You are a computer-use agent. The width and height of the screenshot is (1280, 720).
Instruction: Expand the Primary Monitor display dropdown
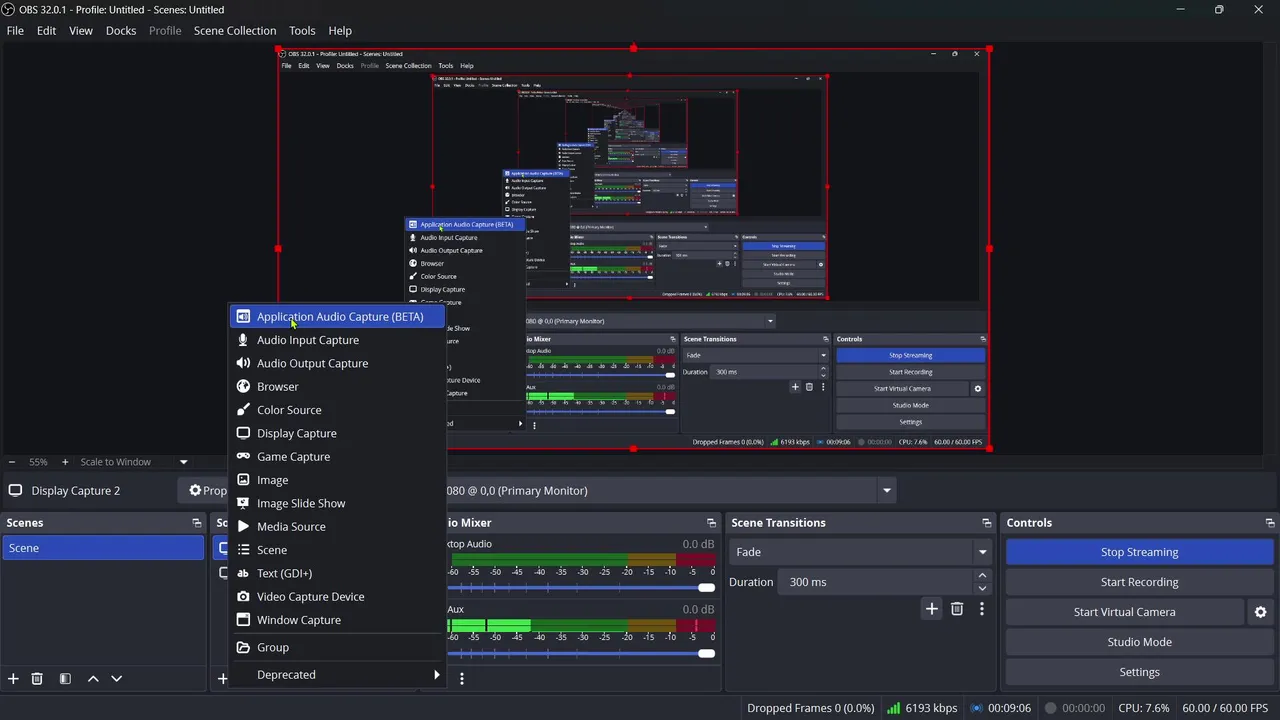(x=886, y=491)
